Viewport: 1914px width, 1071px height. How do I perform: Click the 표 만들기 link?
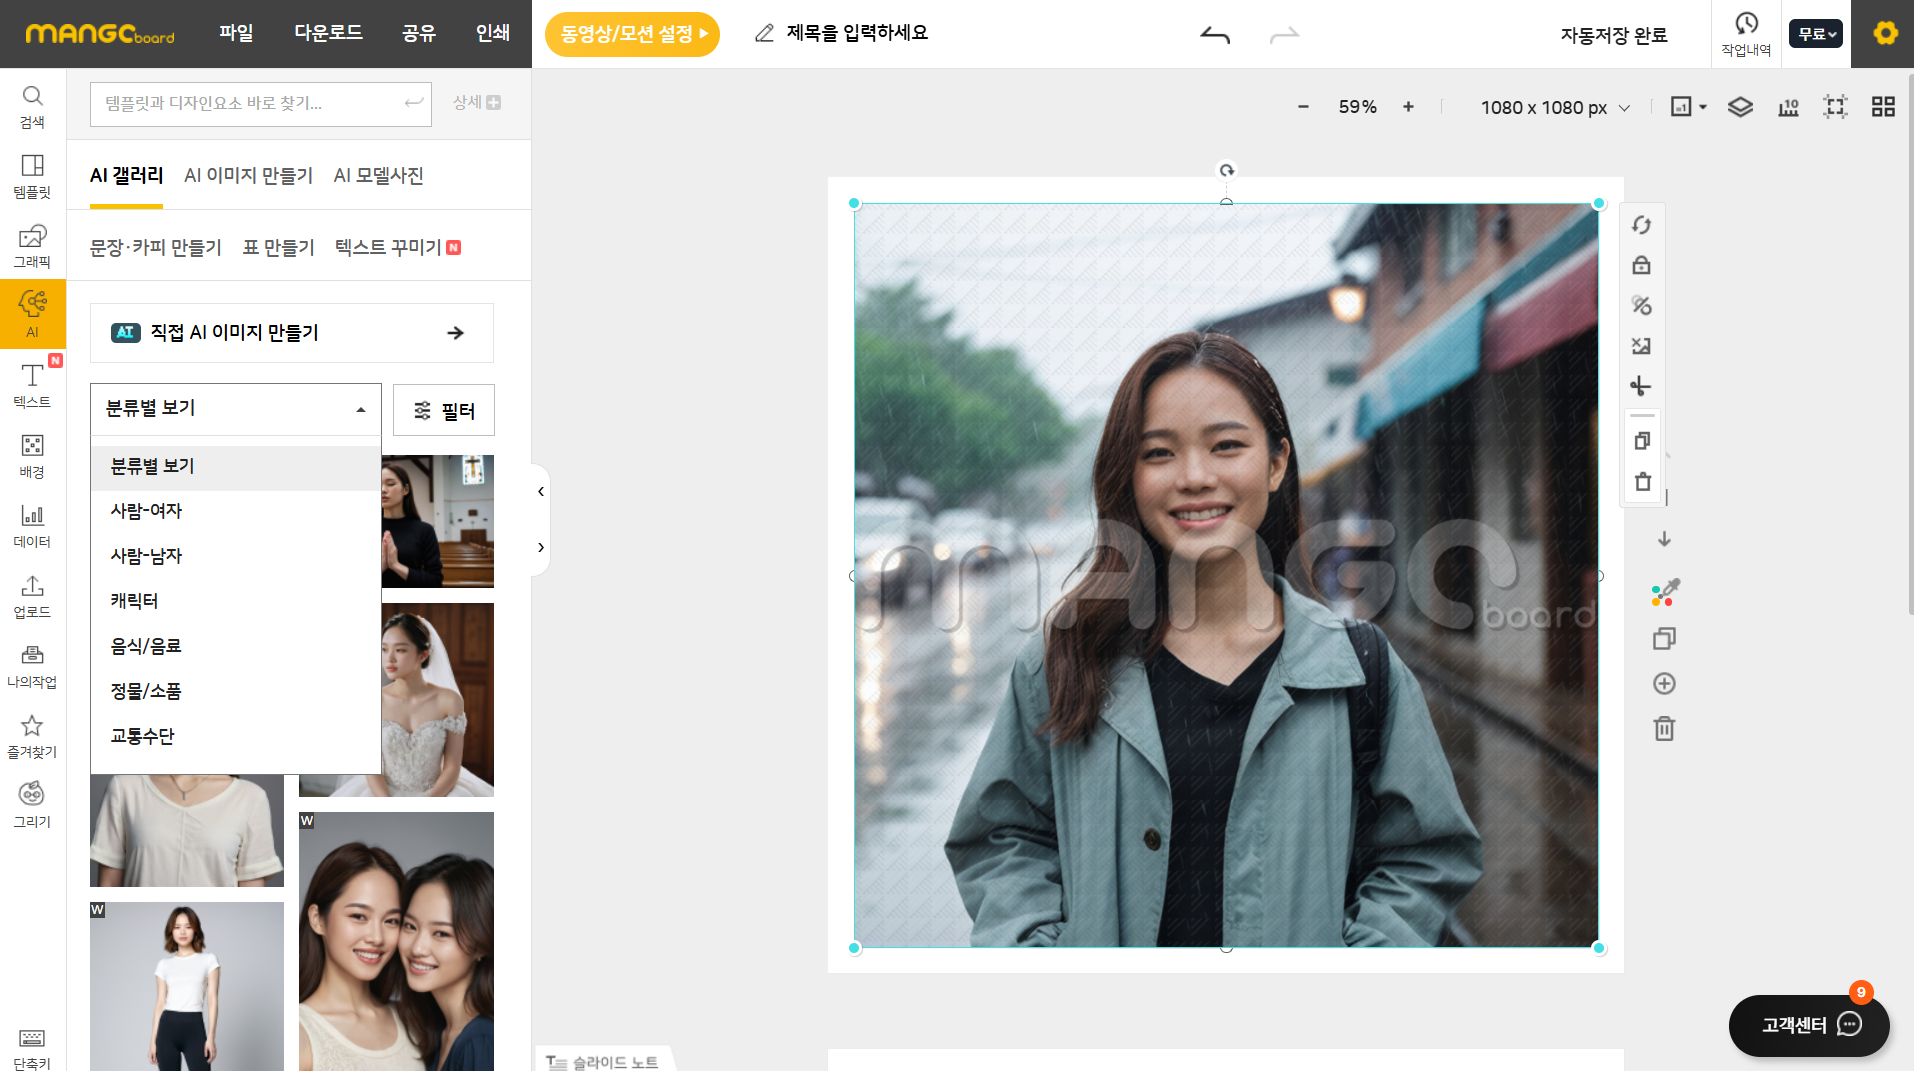click(279, 248)
